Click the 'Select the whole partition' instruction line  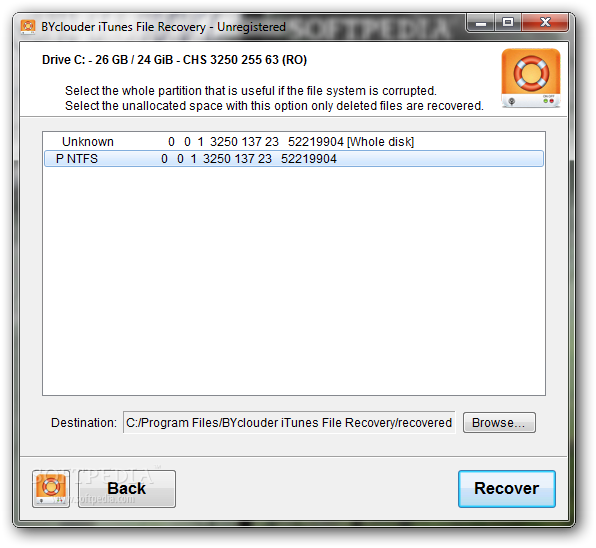(x=250, y=91)
